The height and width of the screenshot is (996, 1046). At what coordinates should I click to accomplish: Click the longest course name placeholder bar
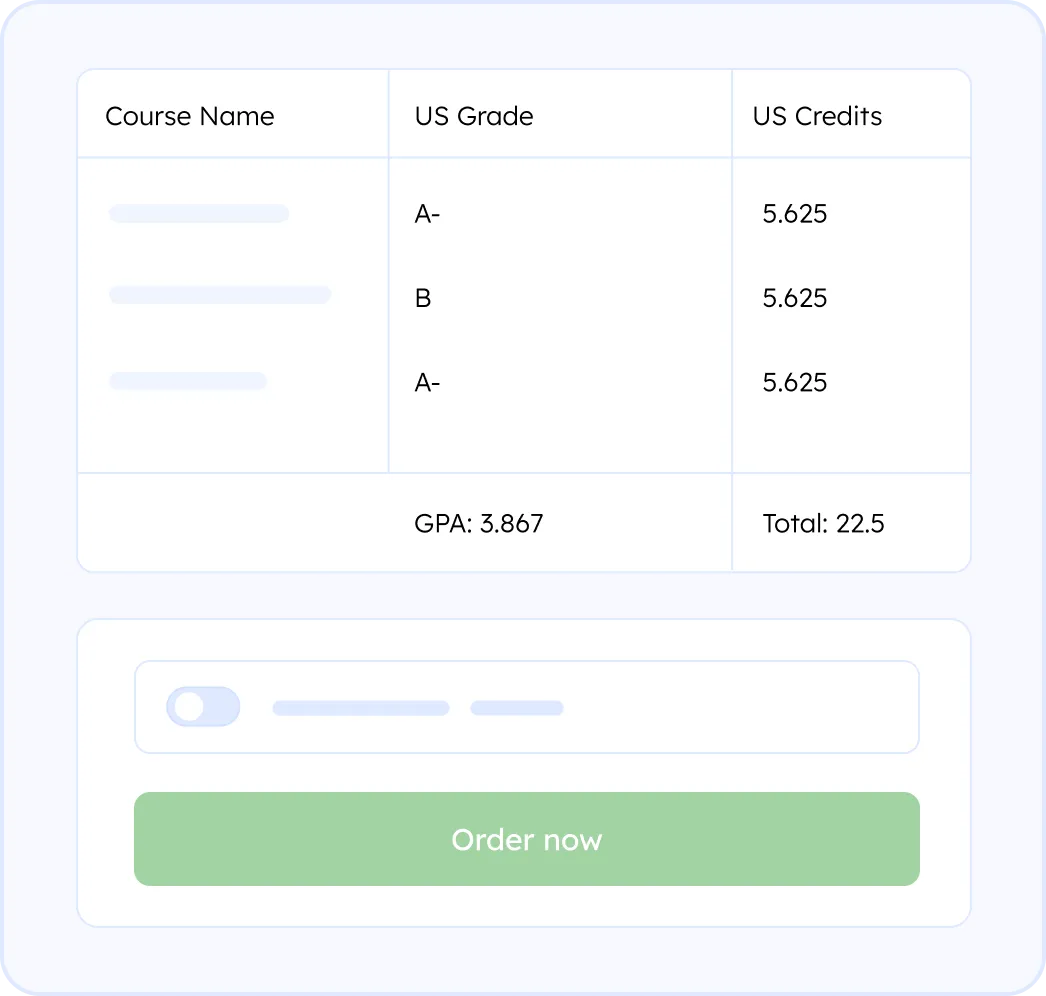pos(219,295)
